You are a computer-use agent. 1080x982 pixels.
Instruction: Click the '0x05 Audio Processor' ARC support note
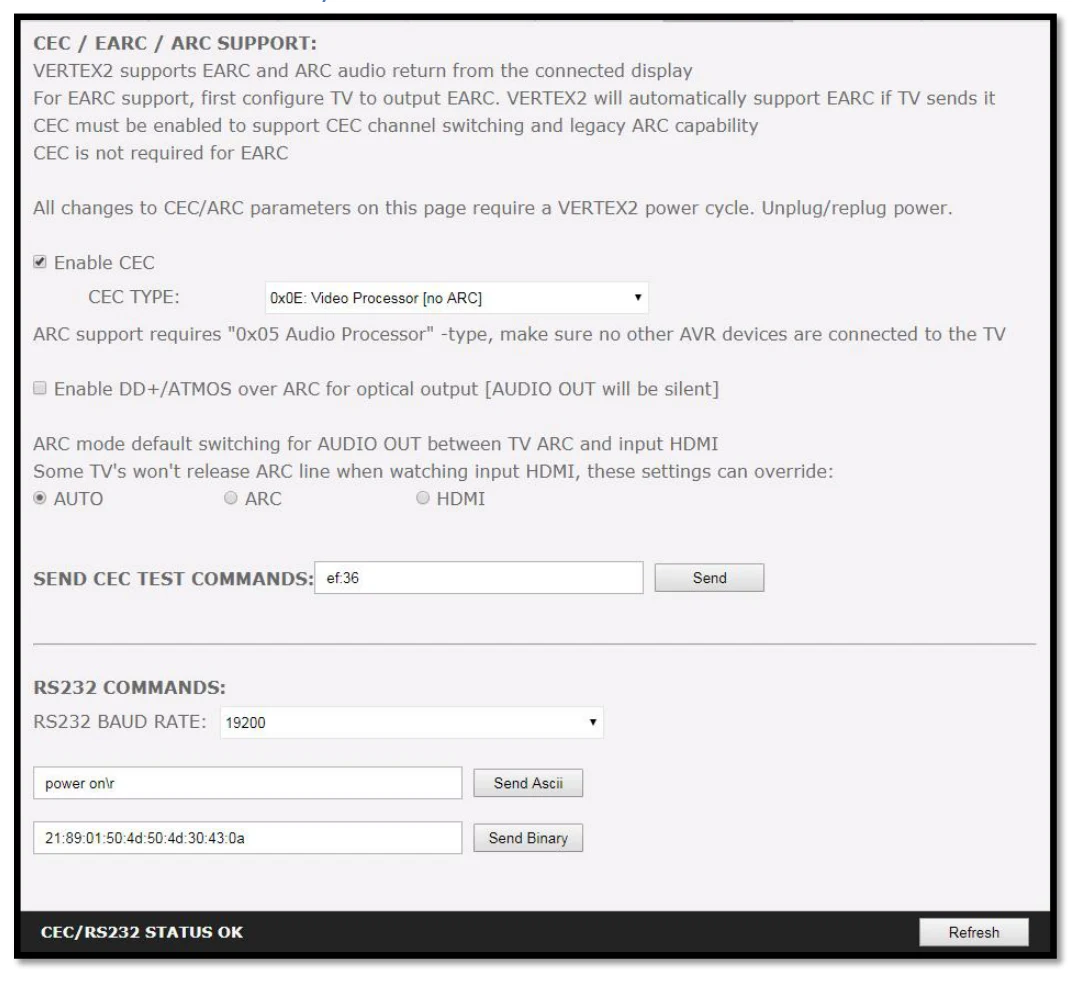(519, 334)
